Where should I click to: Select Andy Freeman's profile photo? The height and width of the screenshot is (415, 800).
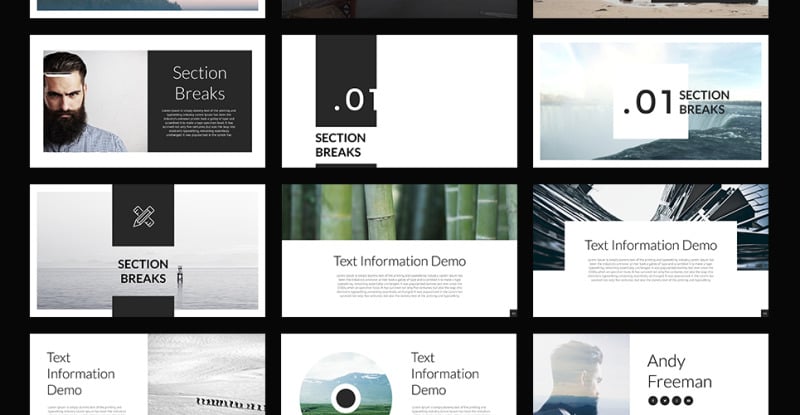[581, 374]
